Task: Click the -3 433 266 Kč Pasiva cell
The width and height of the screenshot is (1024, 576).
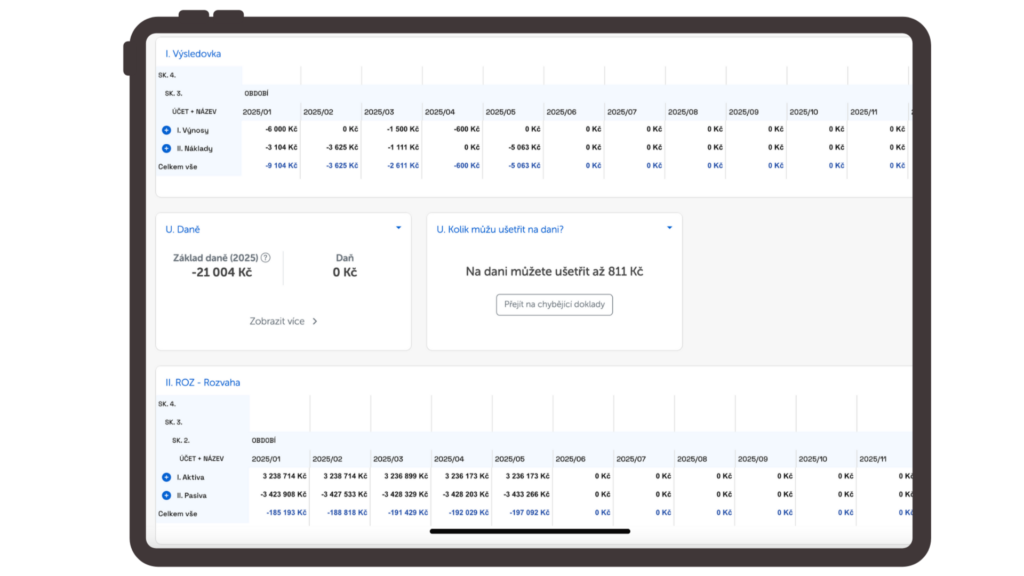Action: pyautogui.click(x=526, y=494)
